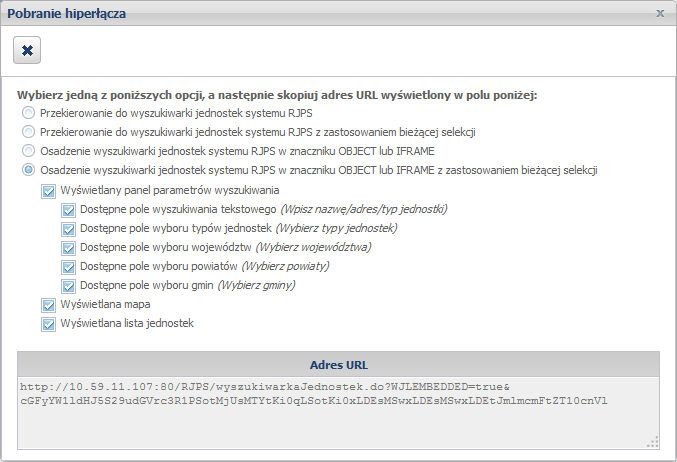Screen dimensions: 677x462
Task: Click the Wybierz jedną z poniższych opcji instruction text
Action: click(x=278, y=95)
